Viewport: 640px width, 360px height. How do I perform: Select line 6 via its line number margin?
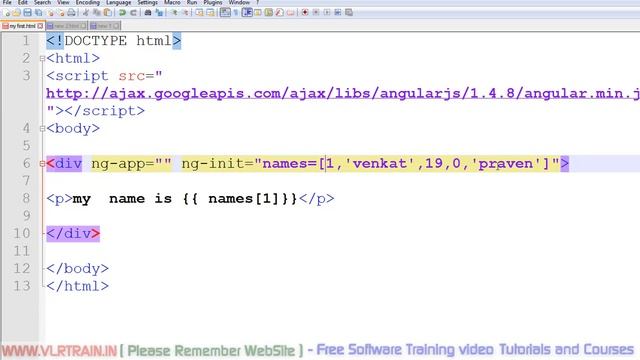coord(26,163)
